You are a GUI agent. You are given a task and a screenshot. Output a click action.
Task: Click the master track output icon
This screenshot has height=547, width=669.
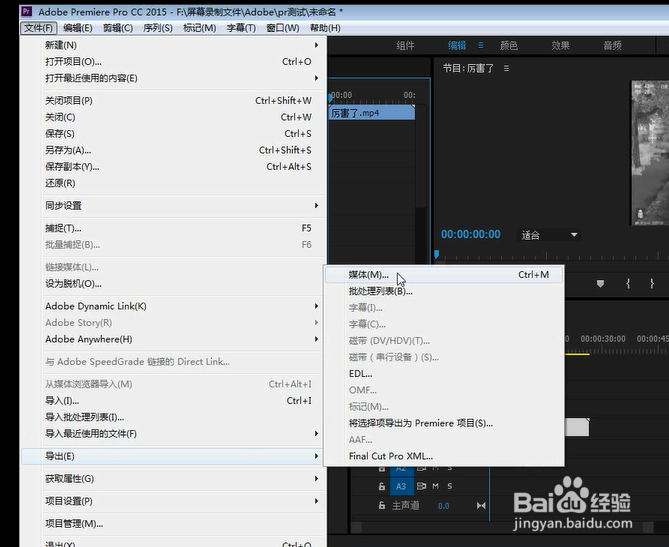click(x=481, y=506)
